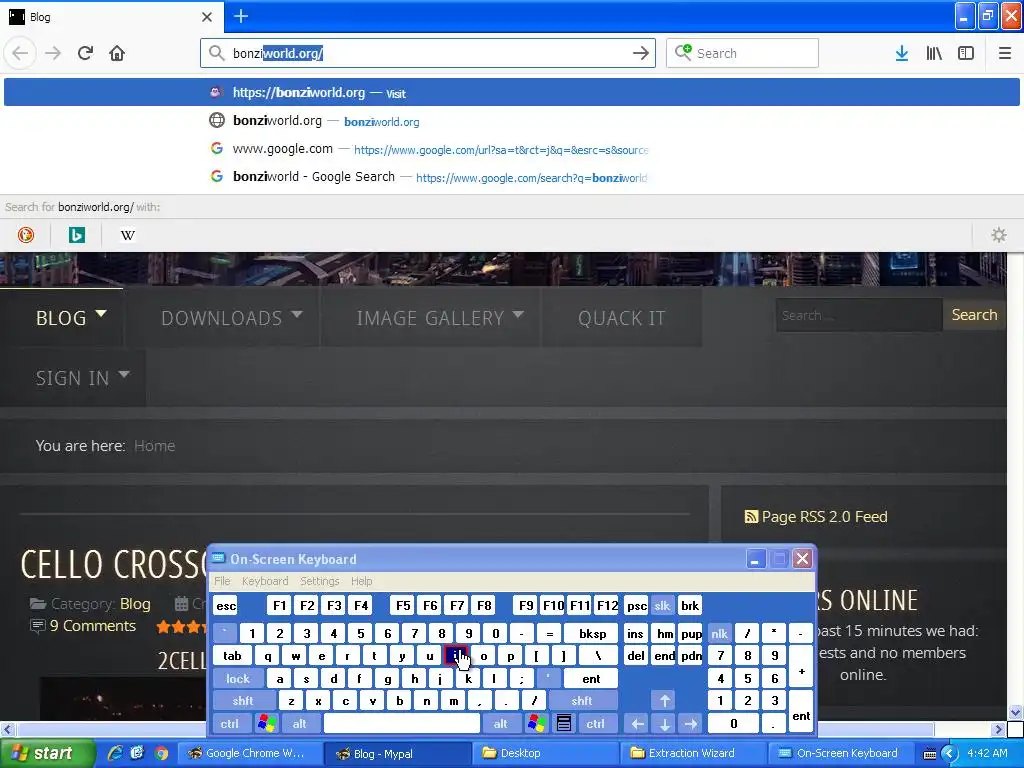Reload the current page
Viewport: 1024px width, 768px height.
click(86, 53)
